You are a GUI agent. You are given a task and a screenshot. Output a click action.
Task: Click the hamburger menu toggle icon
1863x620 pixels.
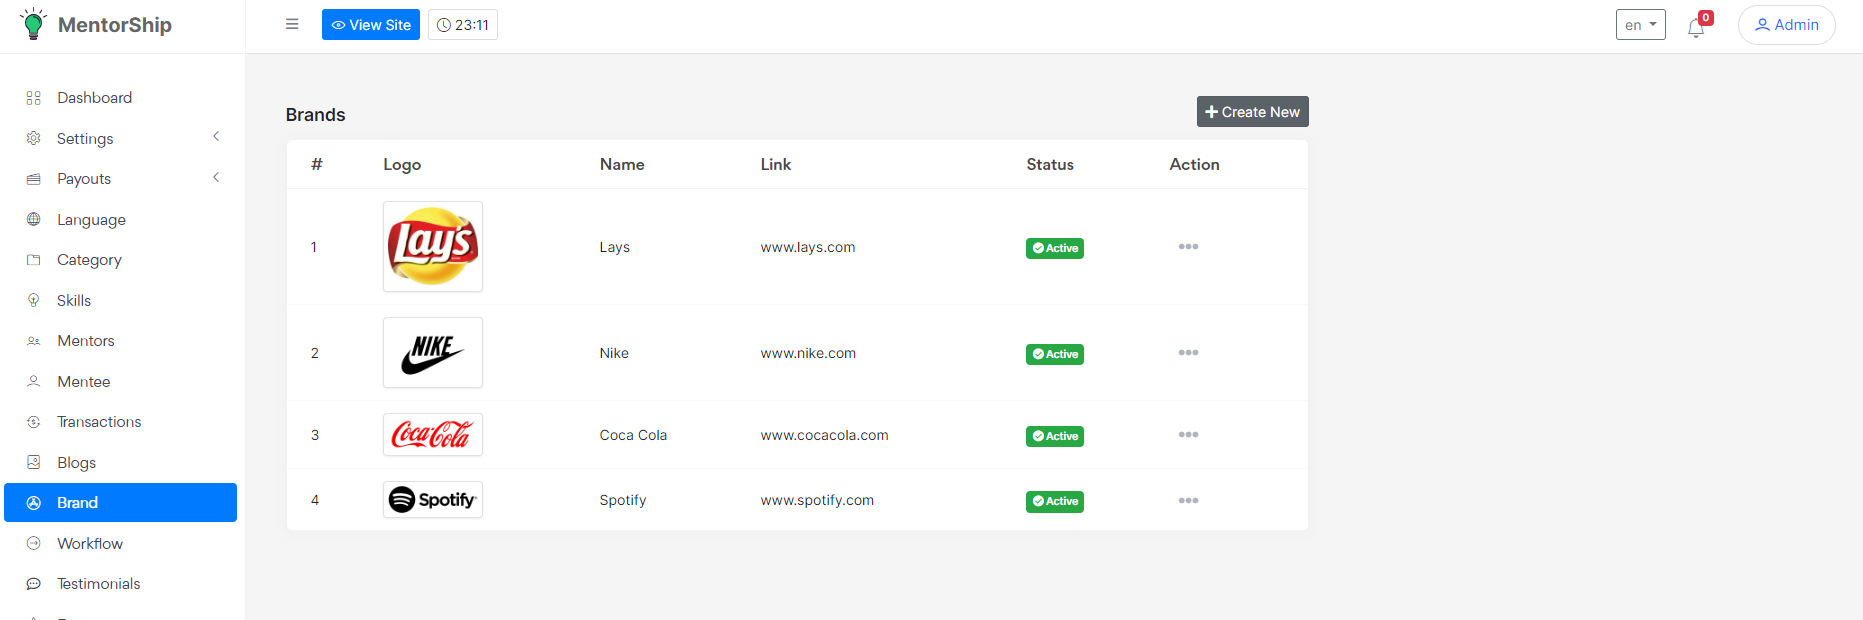tap(292, 24)
